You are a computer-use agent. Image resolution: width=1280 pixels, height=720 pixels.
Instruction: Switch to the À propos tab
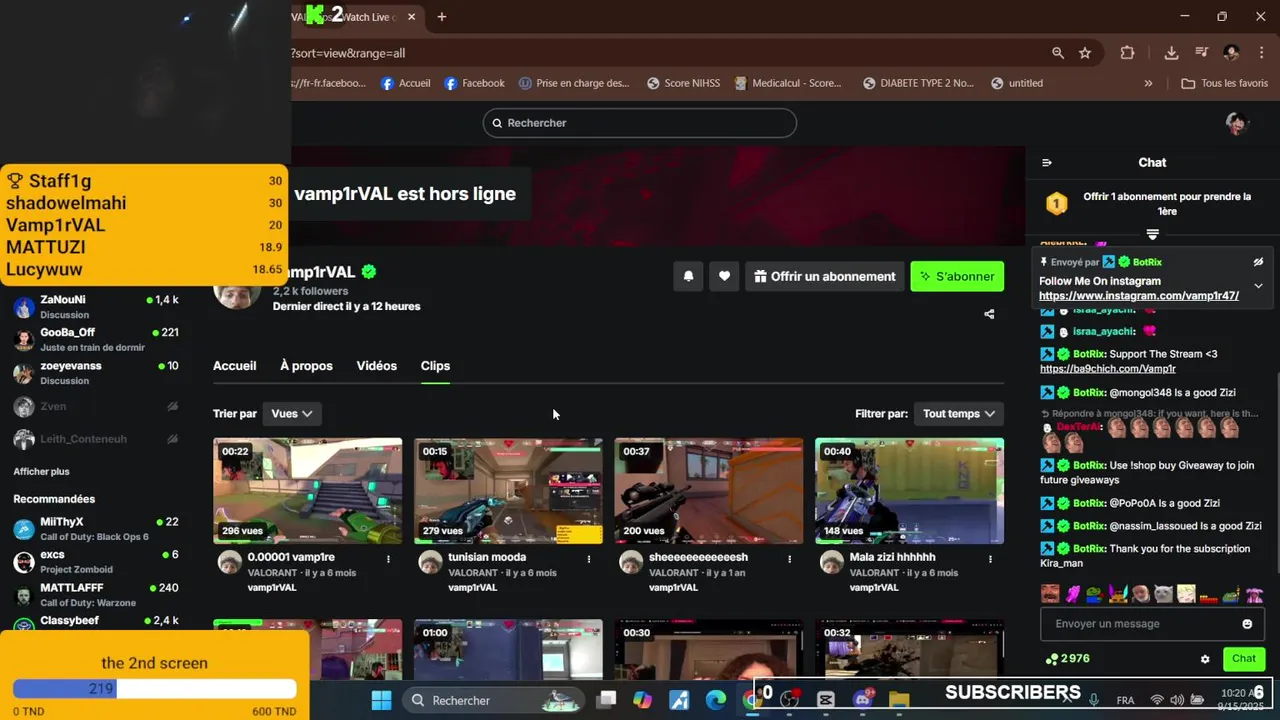coord(306,366)
